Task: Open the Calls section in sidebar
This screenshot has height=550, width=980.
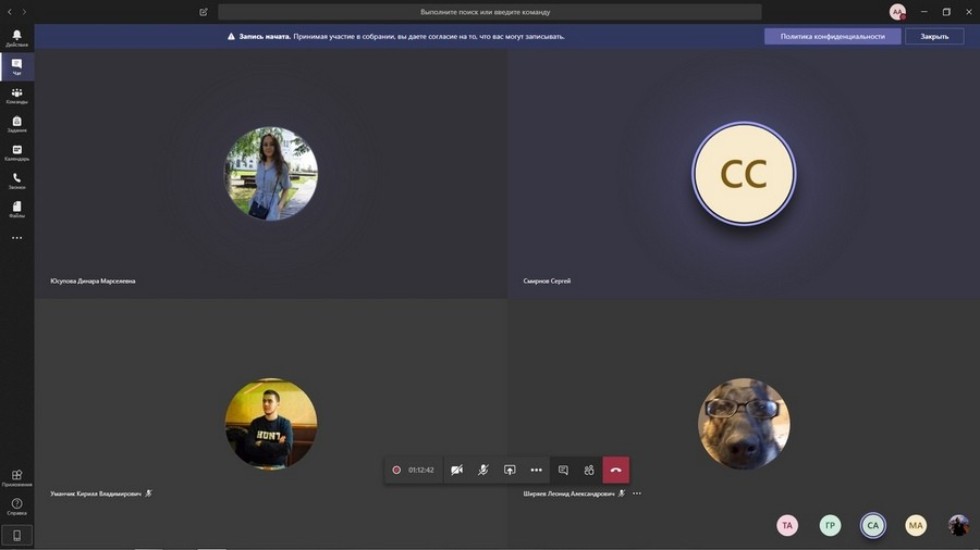Action: [16, 180]
